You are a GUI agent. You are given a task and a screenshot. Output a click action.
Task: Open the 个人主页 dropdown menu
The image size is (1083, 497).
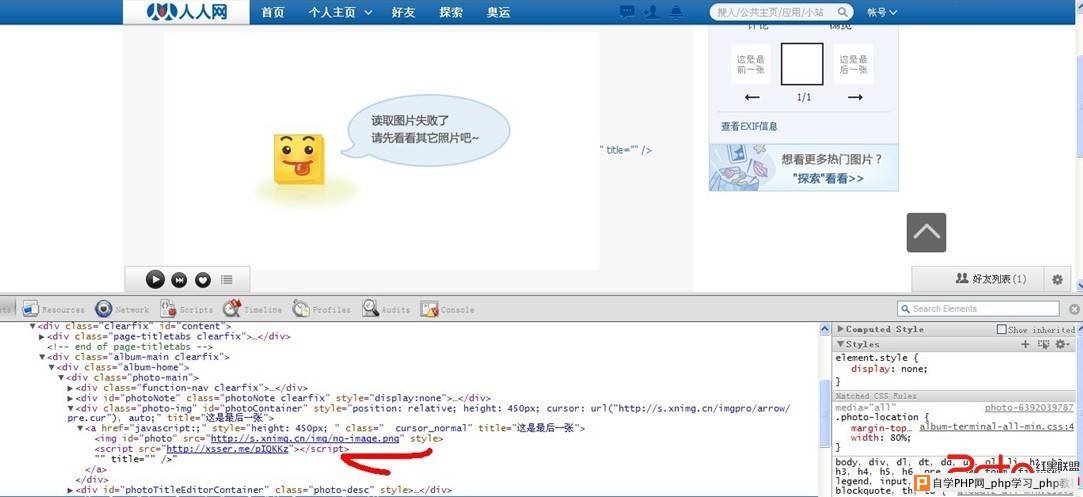(340, 12)
